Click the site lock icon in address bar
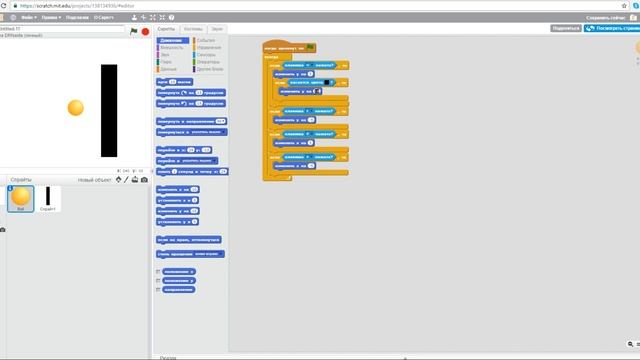The height and width of the screenshot is (360, 640). (15, 6)
